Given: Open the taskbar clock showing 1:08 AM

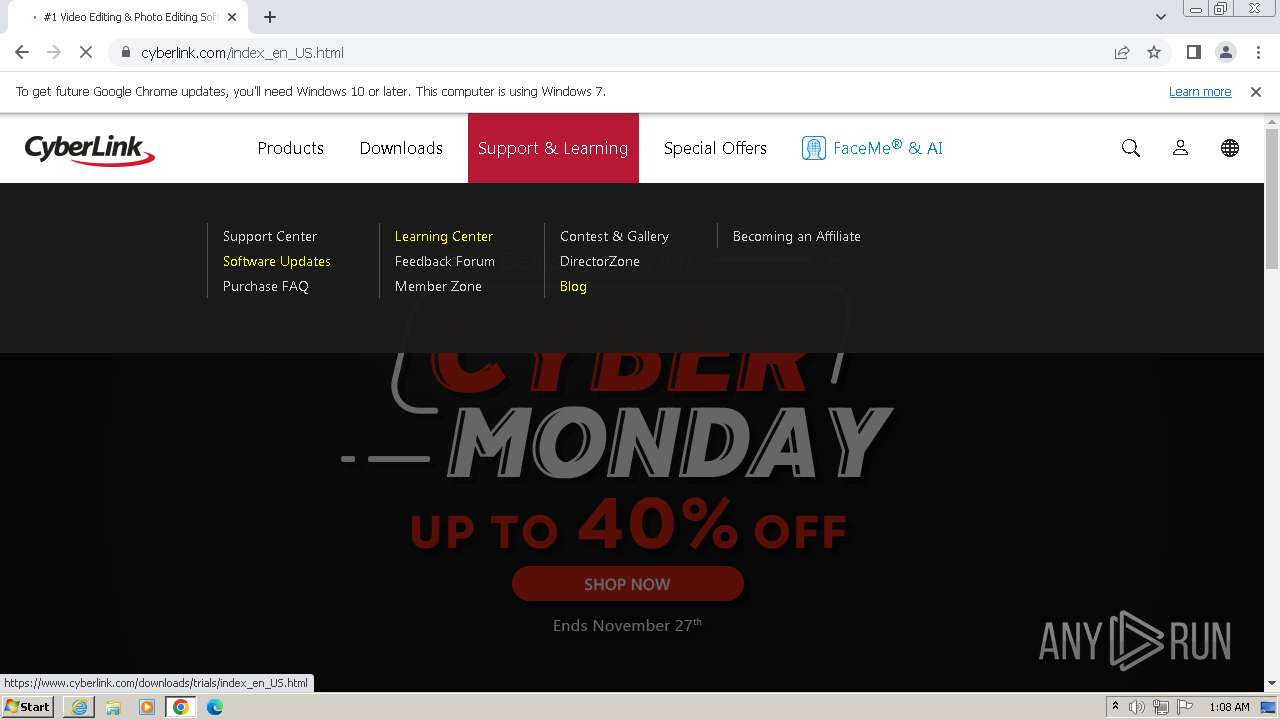Looking at the screenshot, I should tap(1229, 707).
